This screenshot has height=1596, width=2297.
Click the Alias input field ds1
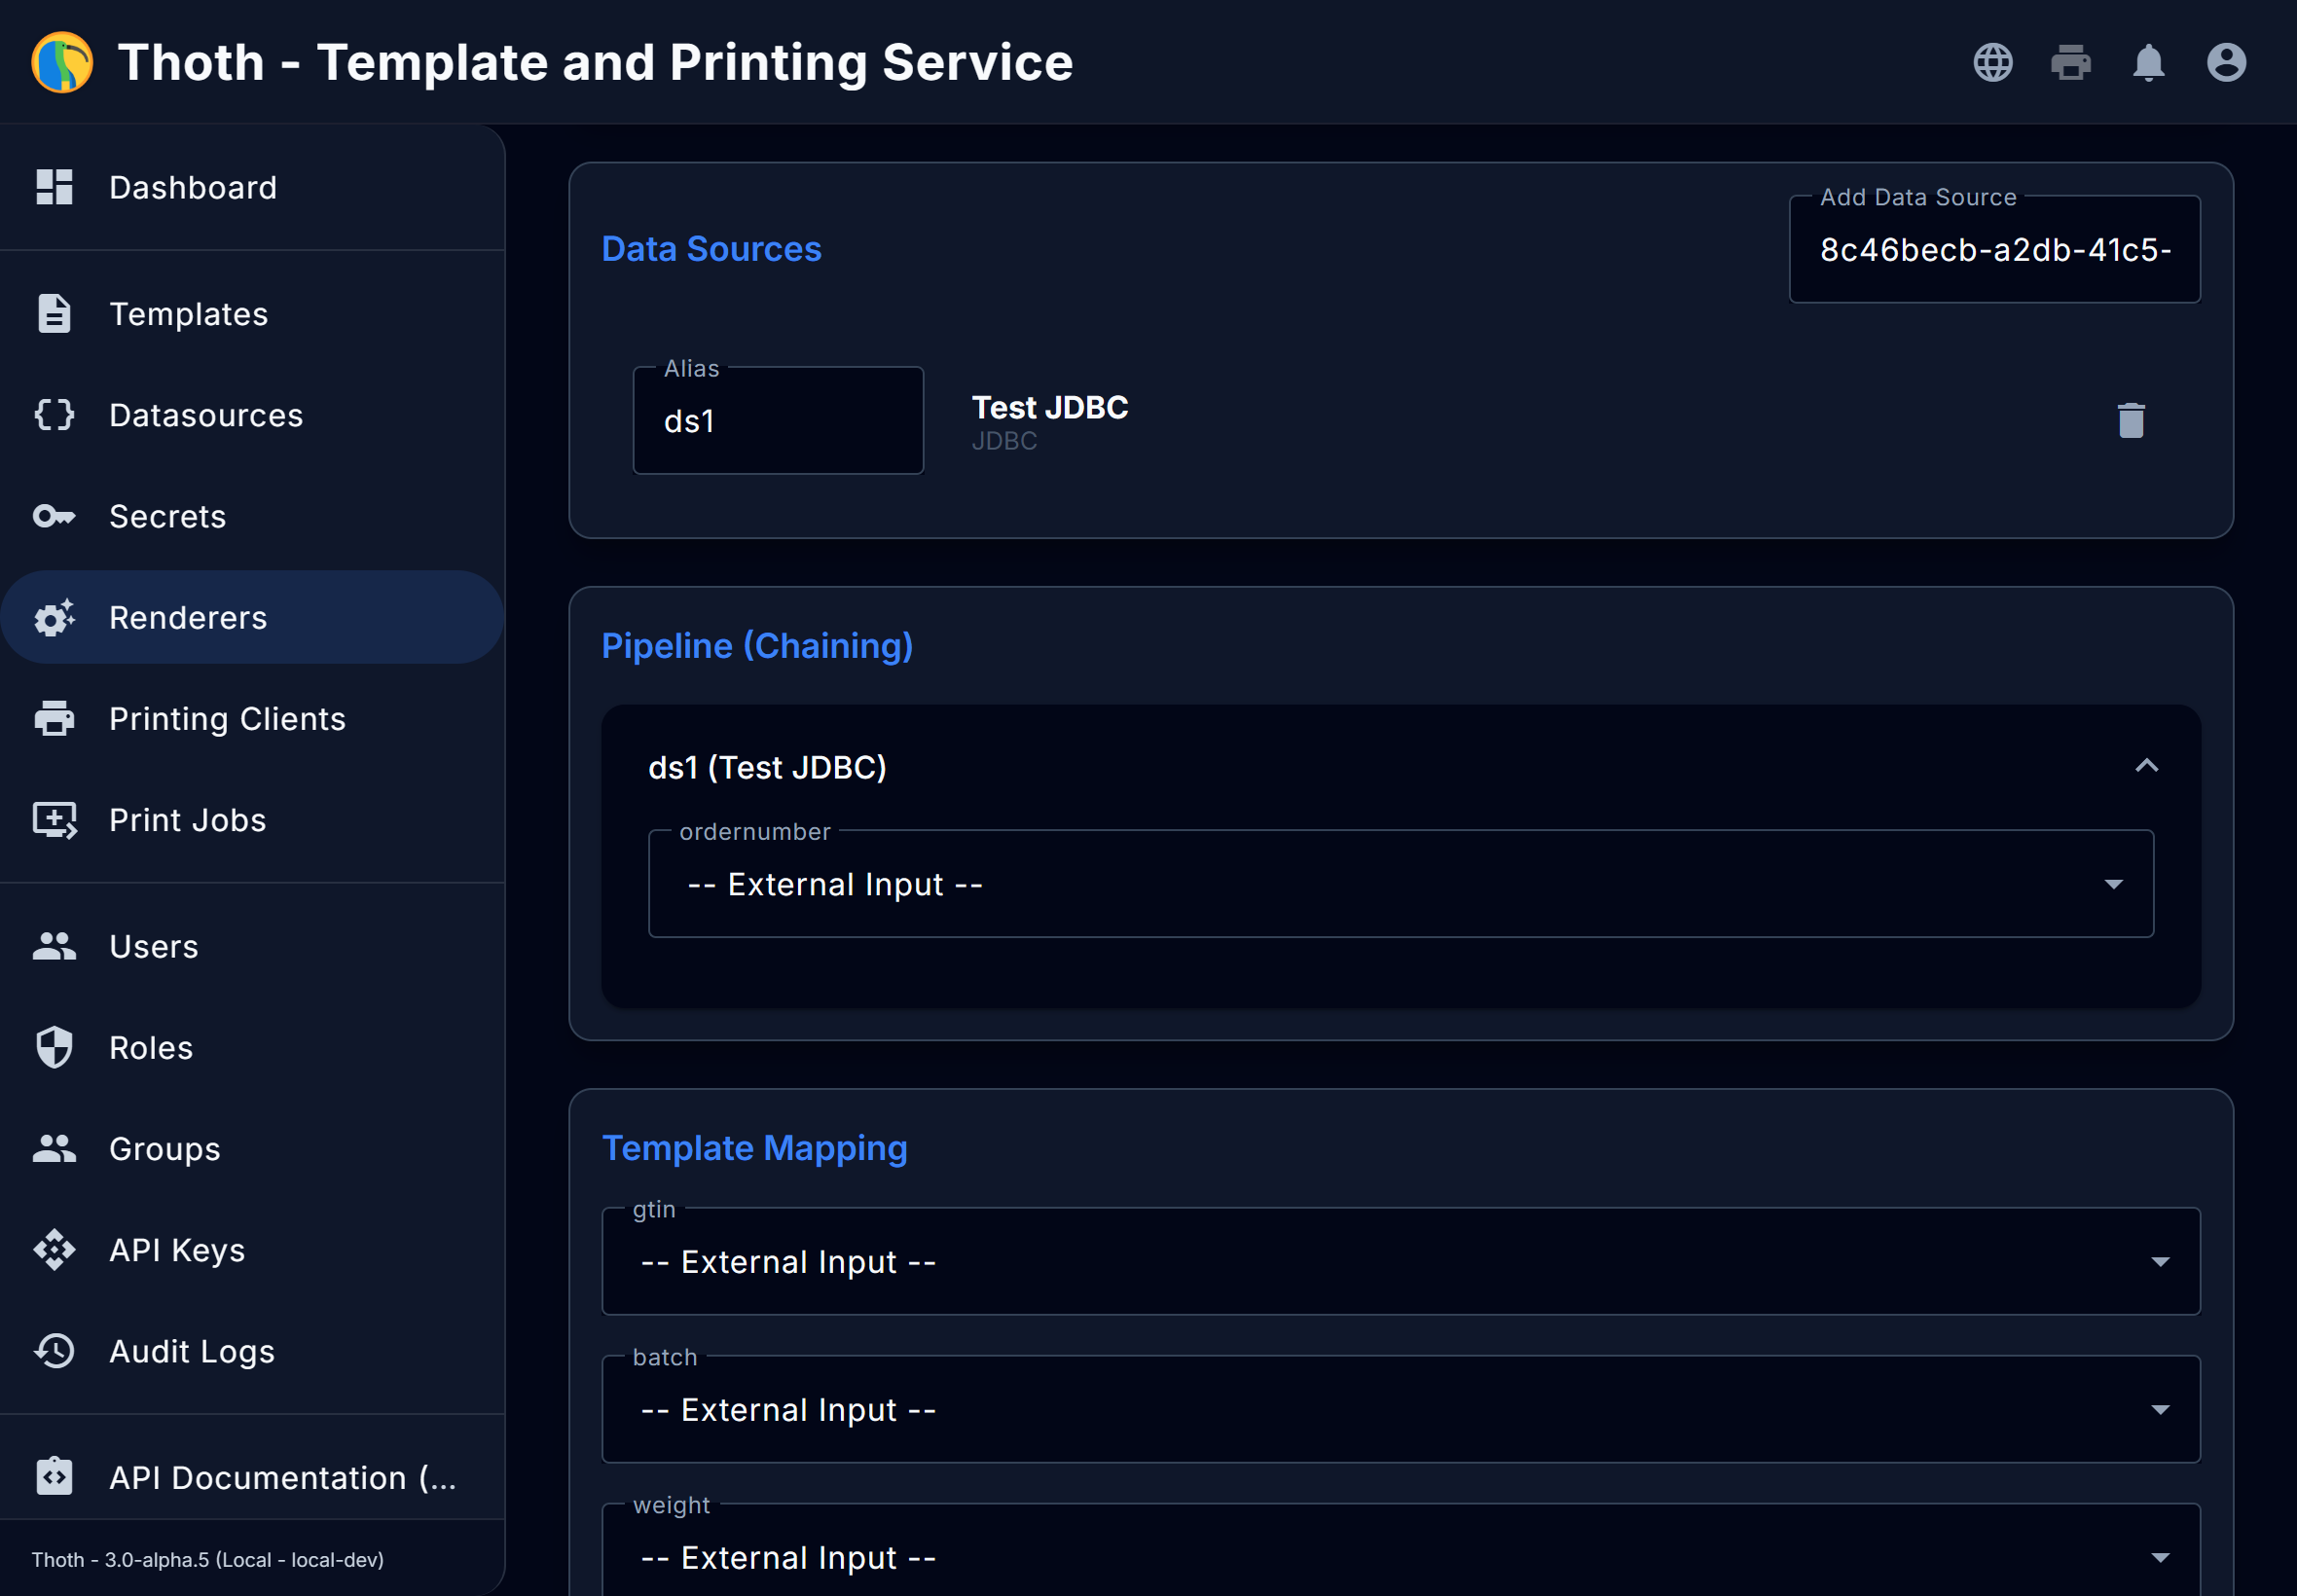pos(778,420)
